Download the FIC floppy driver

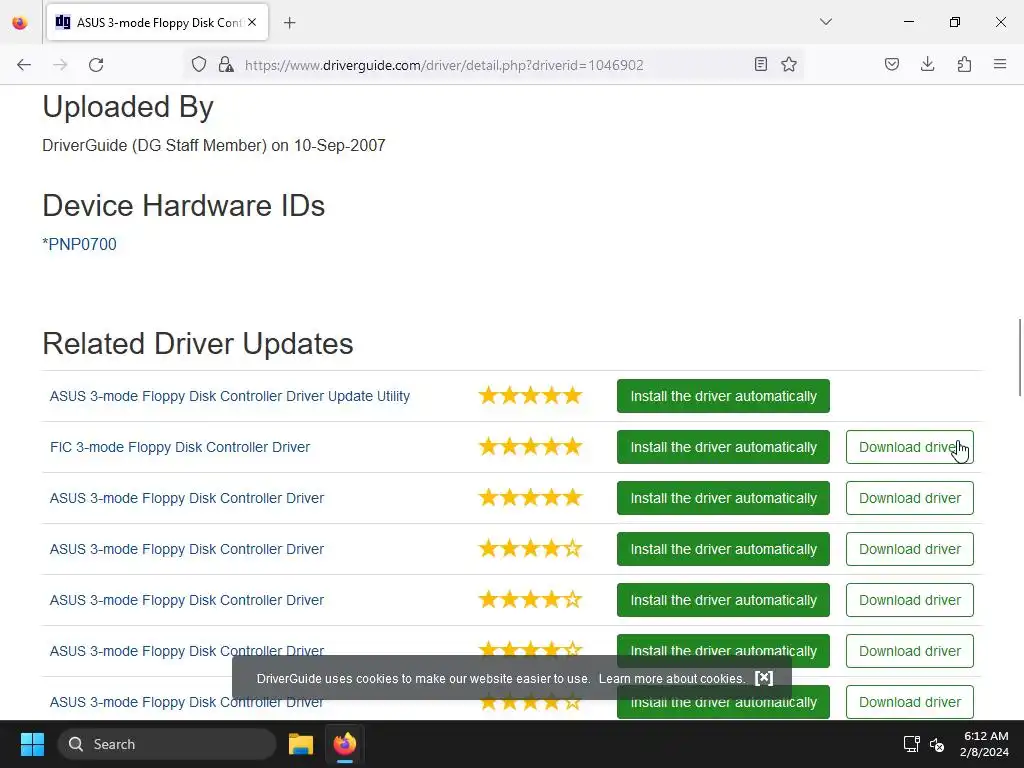click(910, 447)
